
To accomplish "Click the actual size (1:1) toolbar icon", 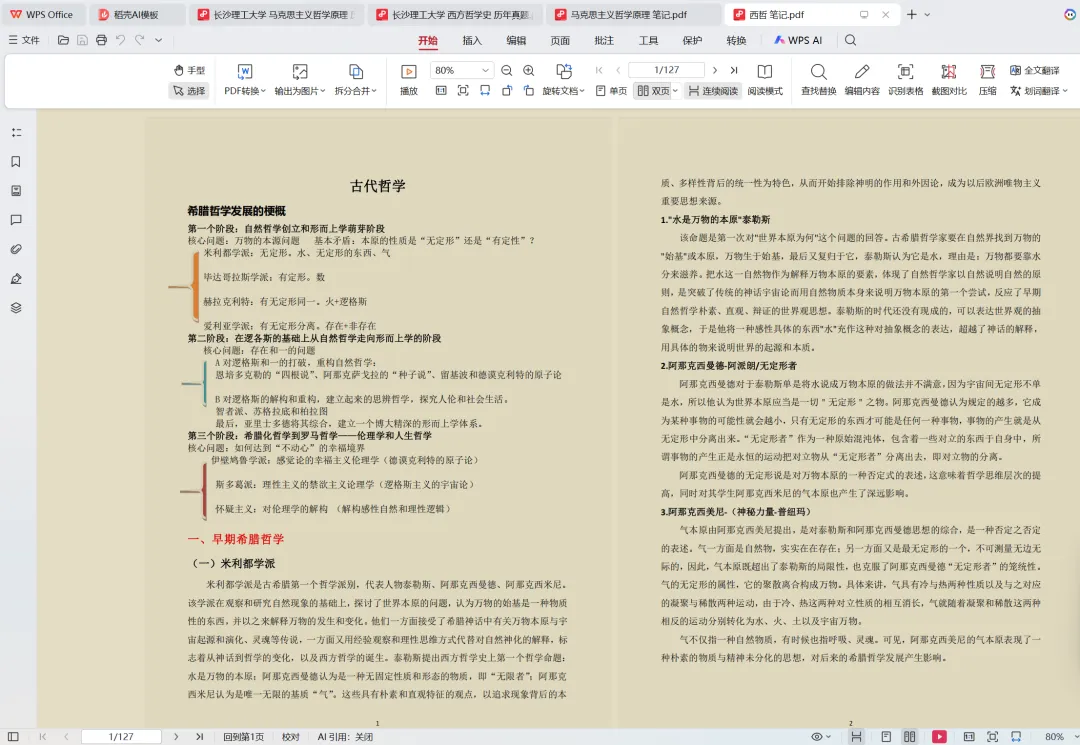I will [x=441, y=90].
